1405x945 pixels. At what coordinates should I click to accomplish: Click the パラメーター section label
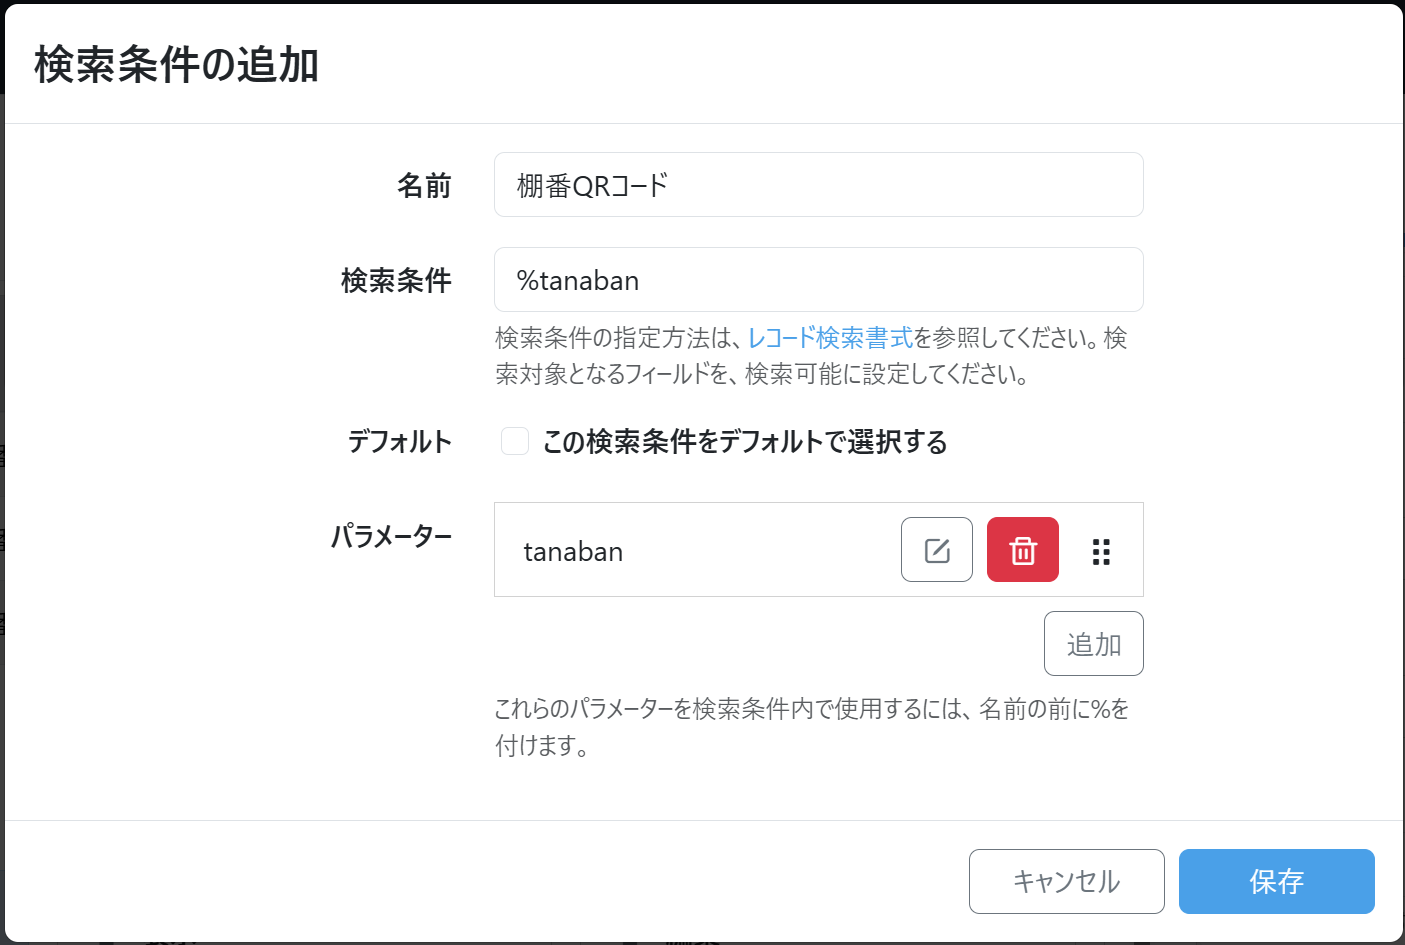click(391, 537)
